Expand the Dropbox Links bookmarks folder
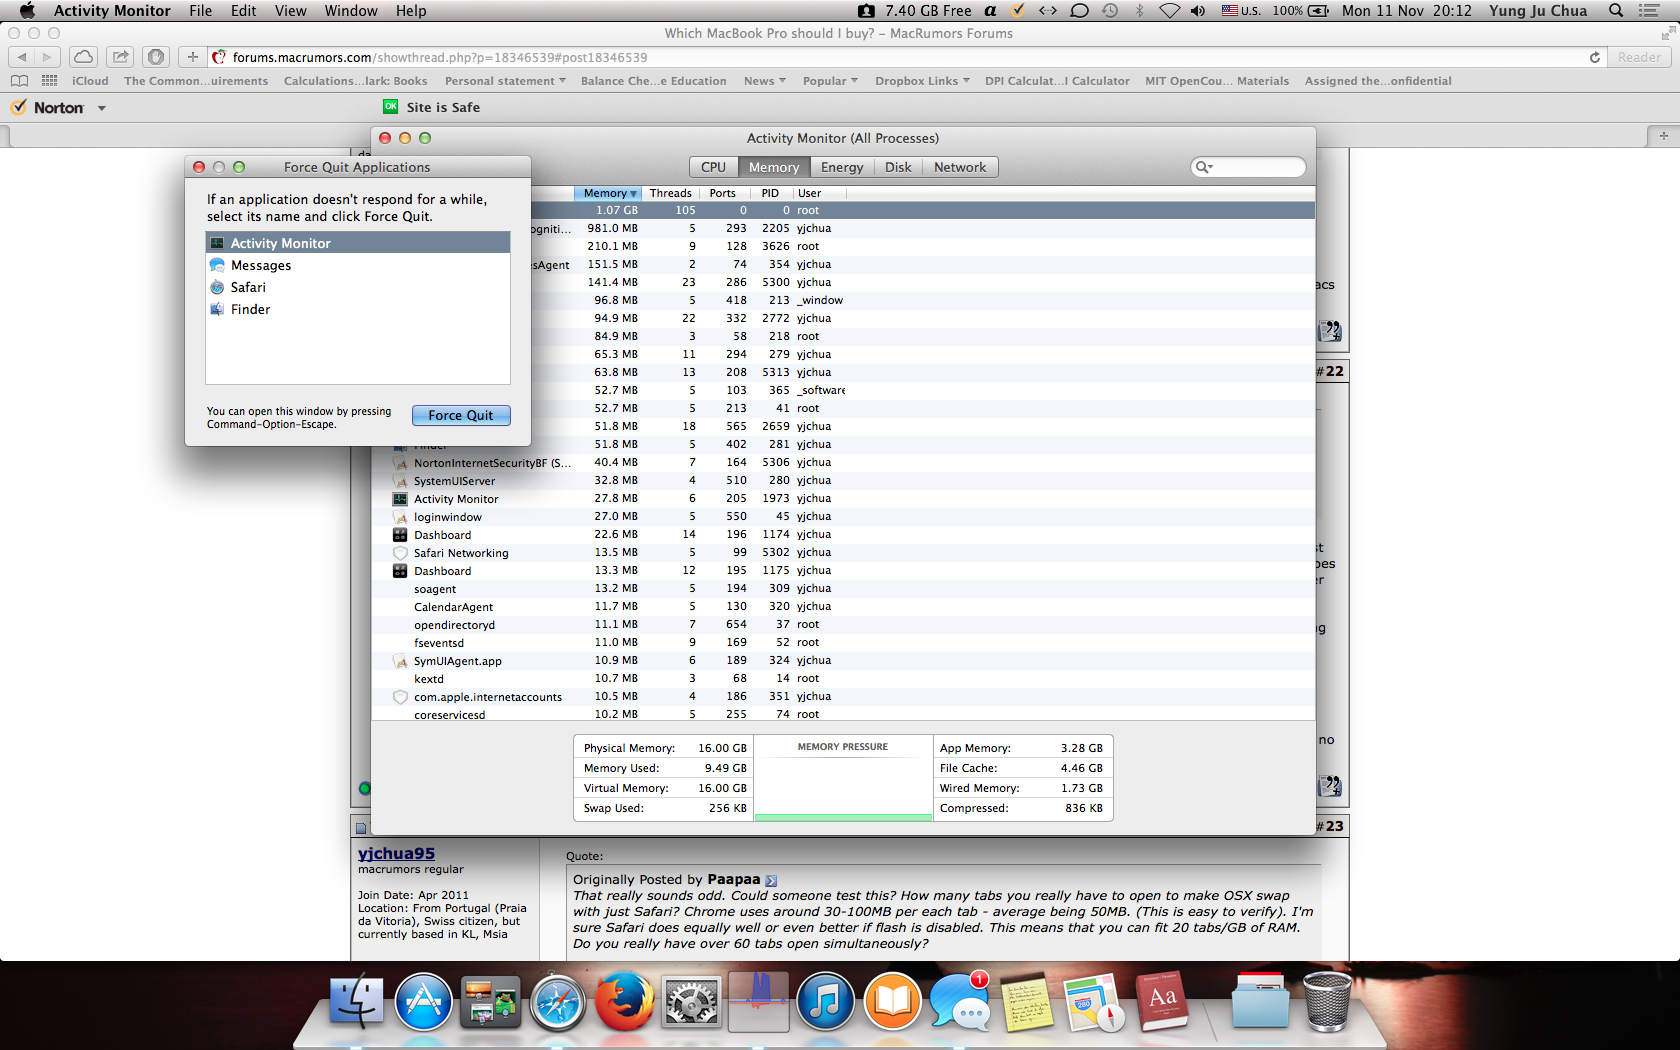Viewport: 1680px width, 1050px height. [922, 81]
